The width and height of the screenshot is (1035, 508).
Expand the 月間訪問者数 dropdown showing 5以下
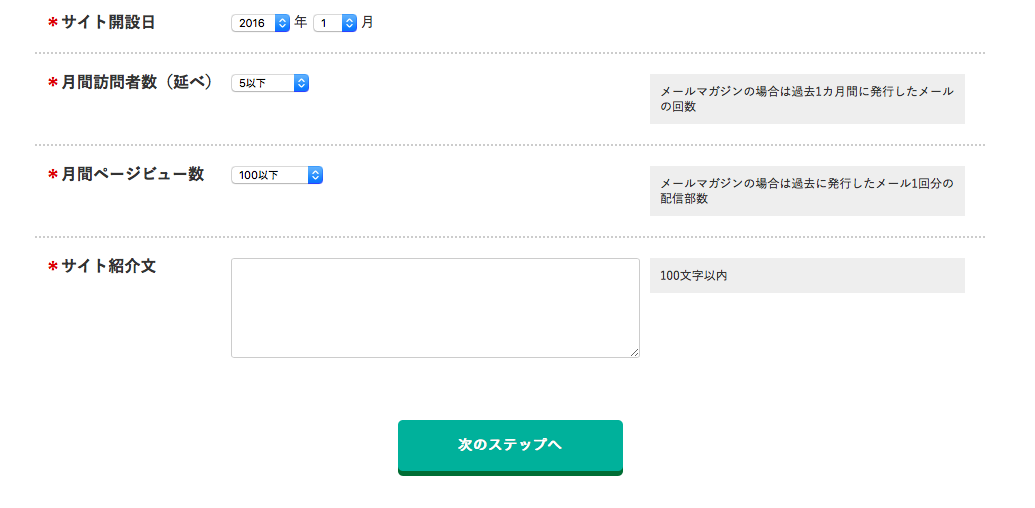pos(270,83)
